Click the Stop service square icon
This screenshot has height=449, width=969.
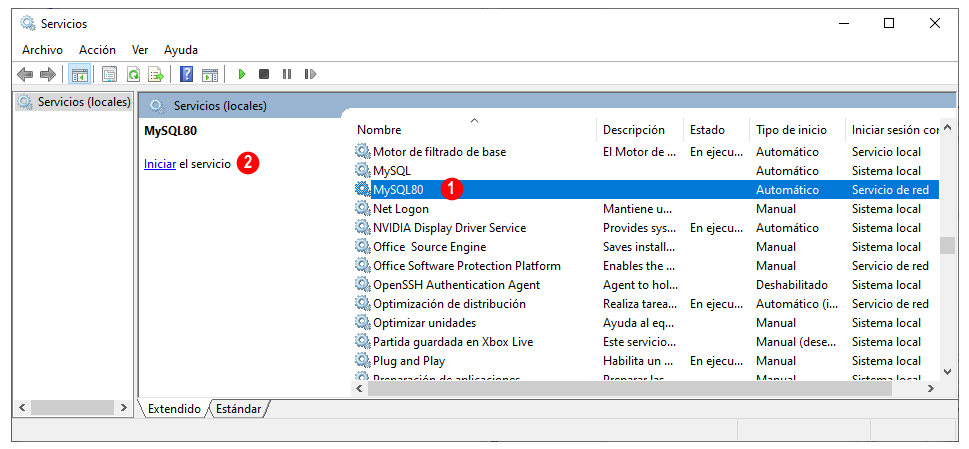point(264,75)
